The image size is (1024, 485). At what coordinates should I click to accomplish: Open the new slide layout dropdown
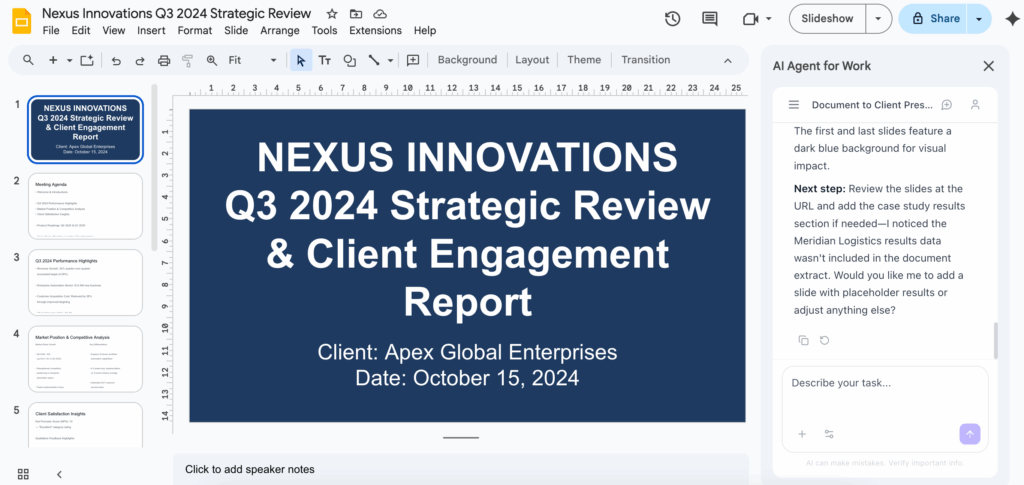tap(69, 60)
